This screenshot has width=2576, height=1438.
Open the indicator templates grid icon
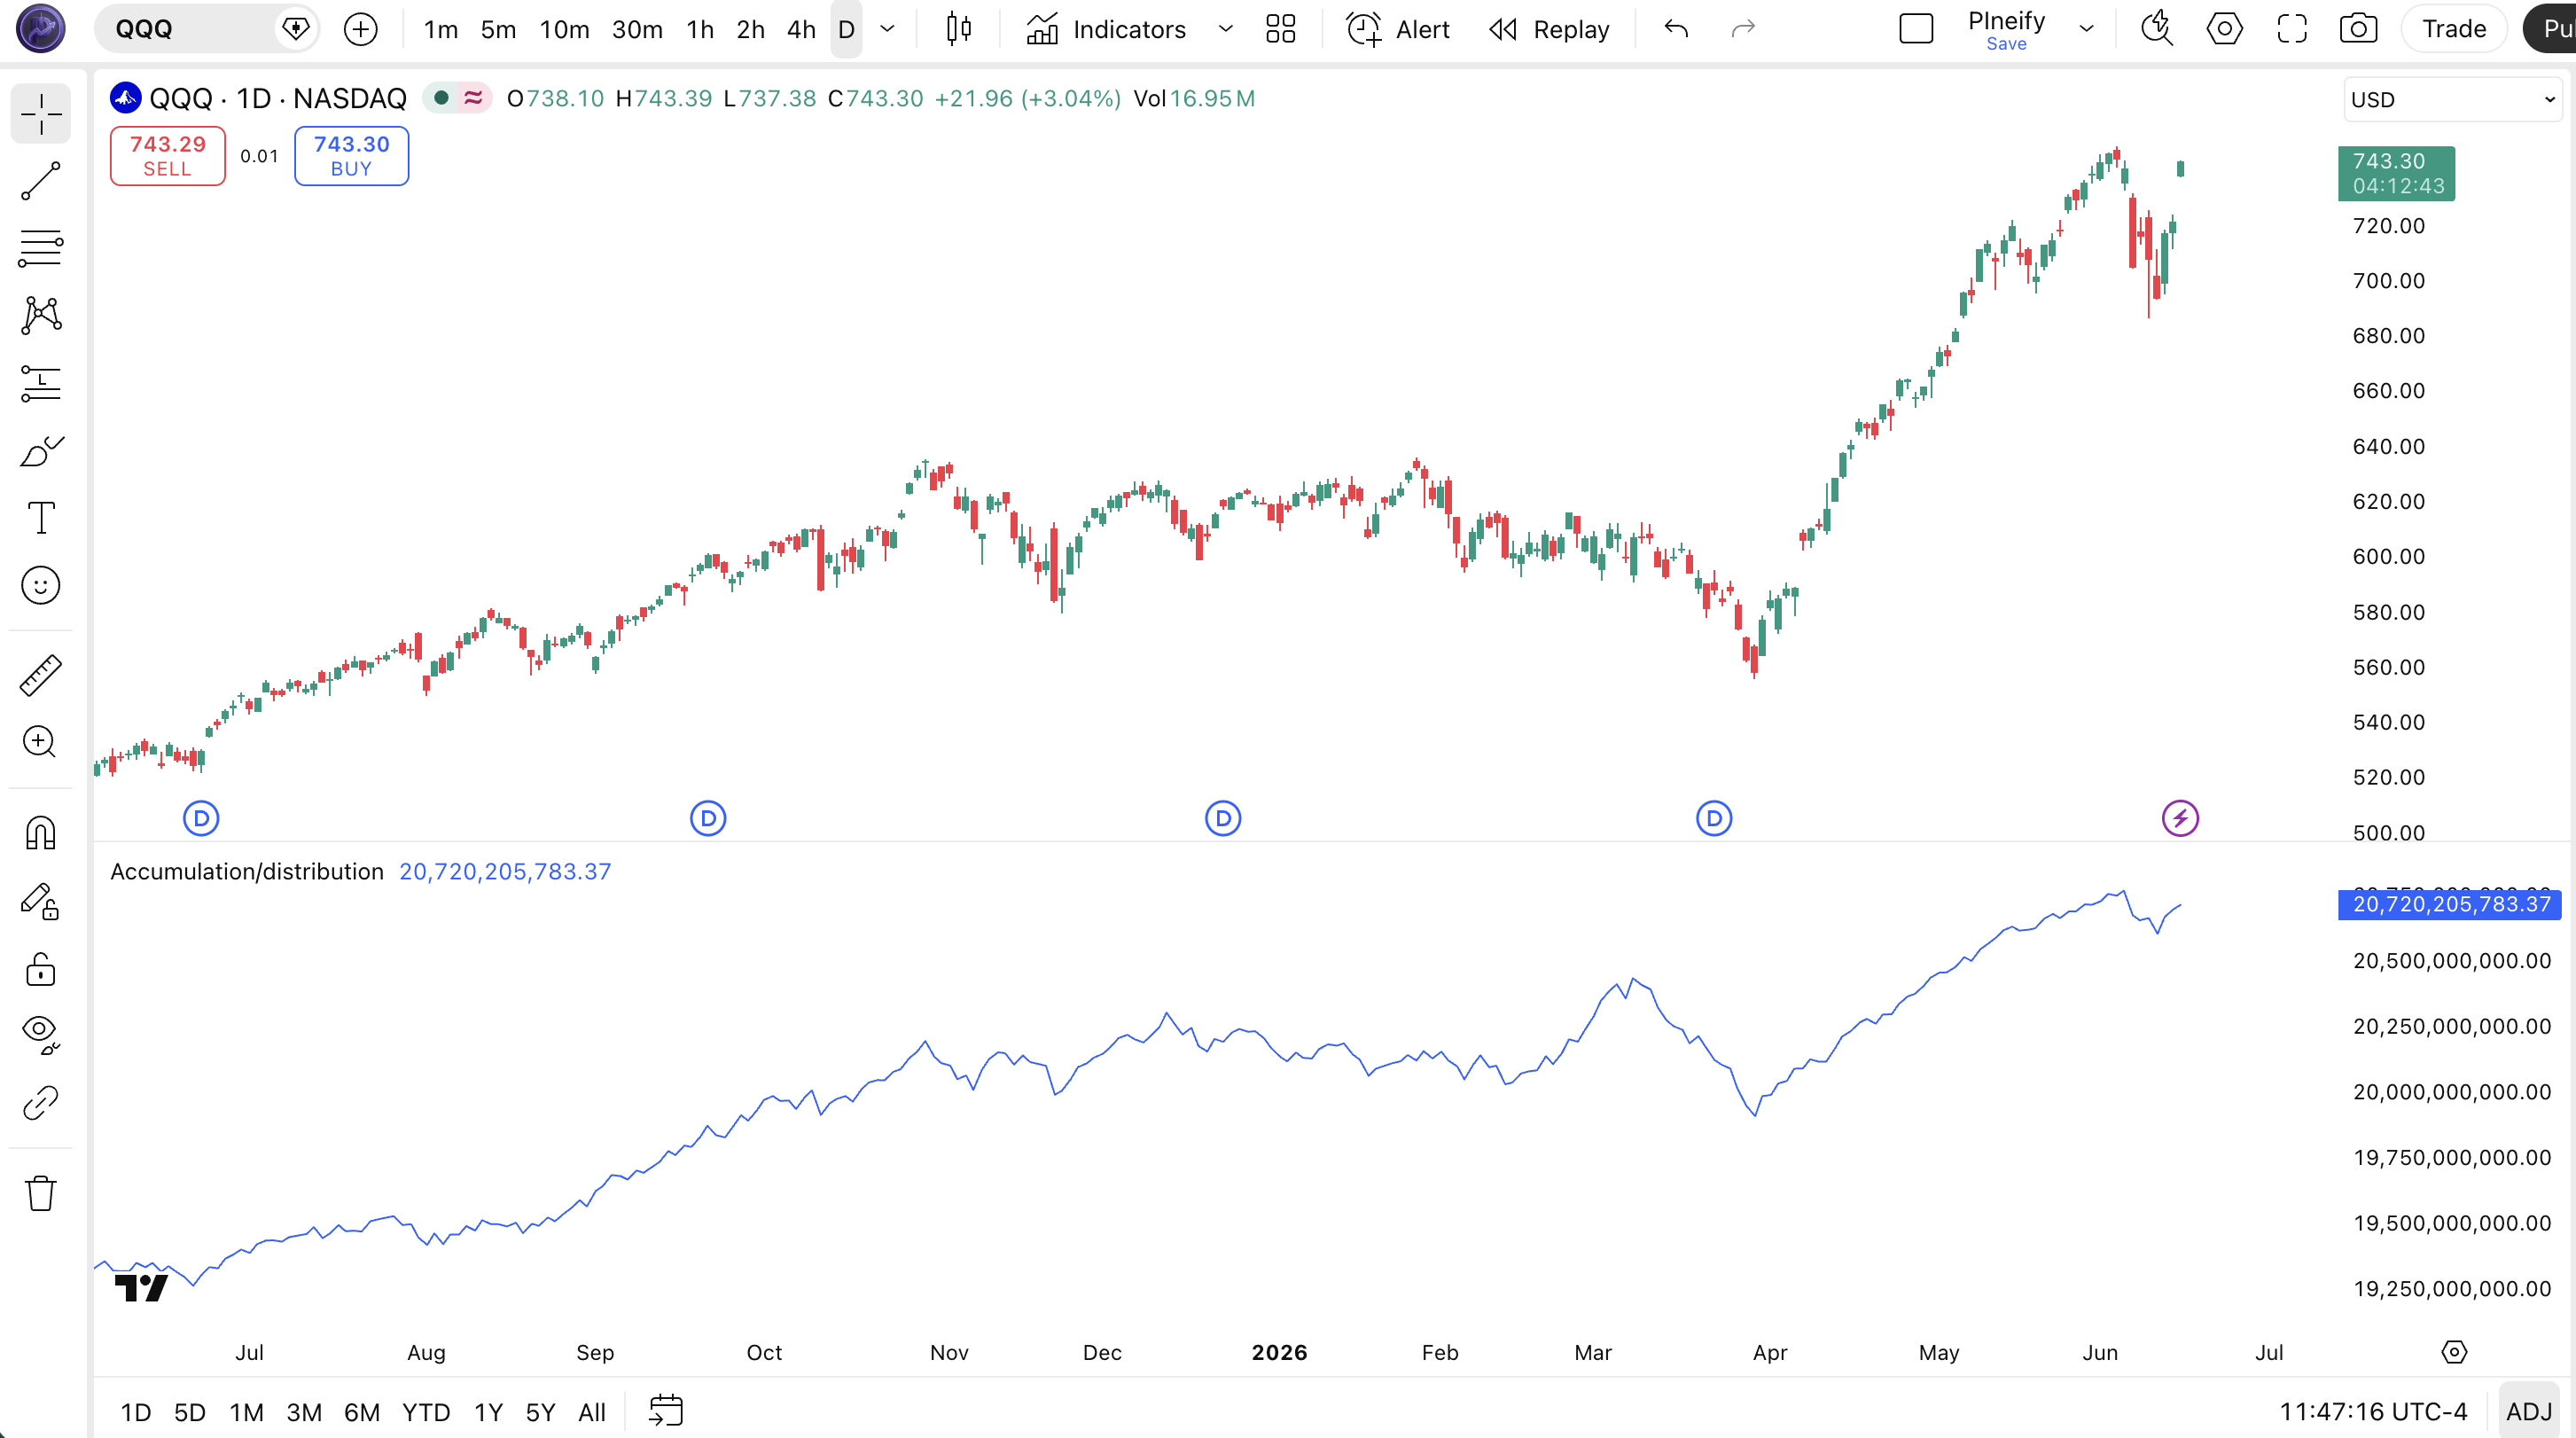[x=1280, y=29]
